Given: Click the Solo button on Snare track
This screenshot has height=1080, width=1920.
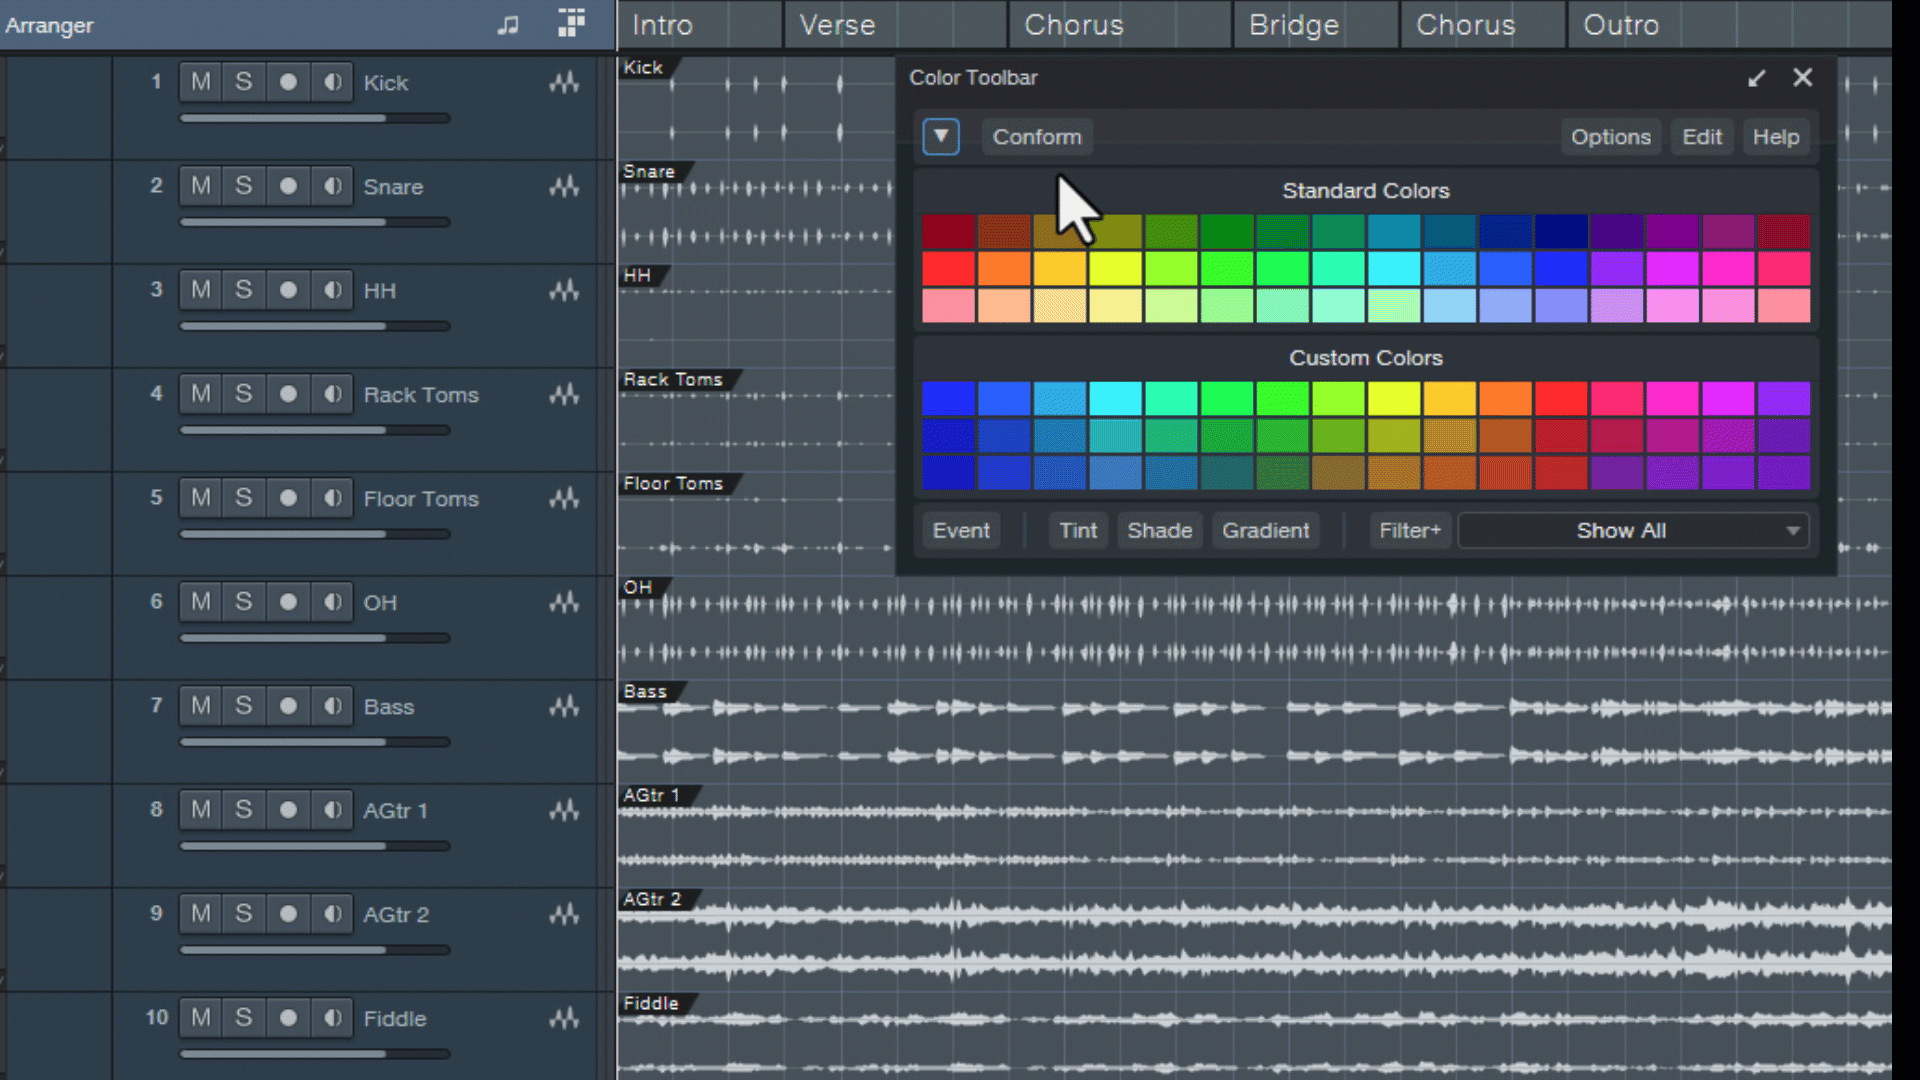Looking at the screenshot, I should 243,186.
